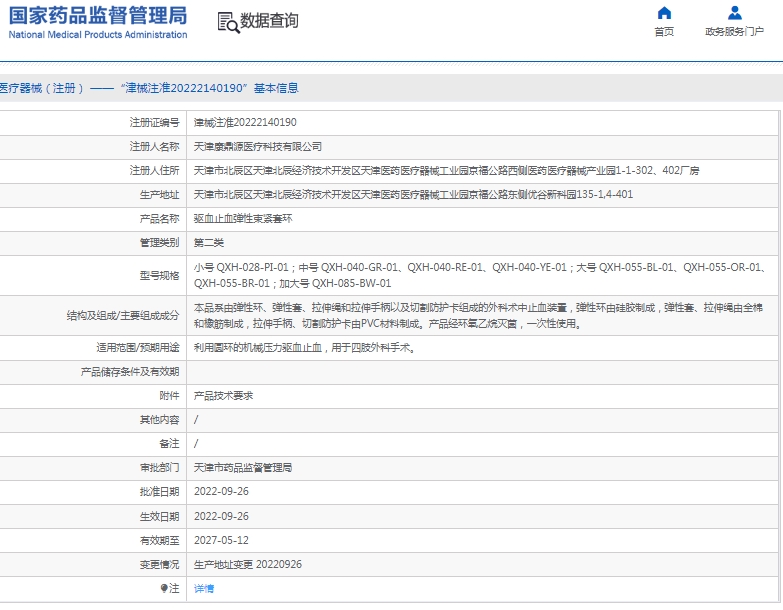Click the 适用范围/预期用途 label
This screenshot has width=783, height=610.
138,347
